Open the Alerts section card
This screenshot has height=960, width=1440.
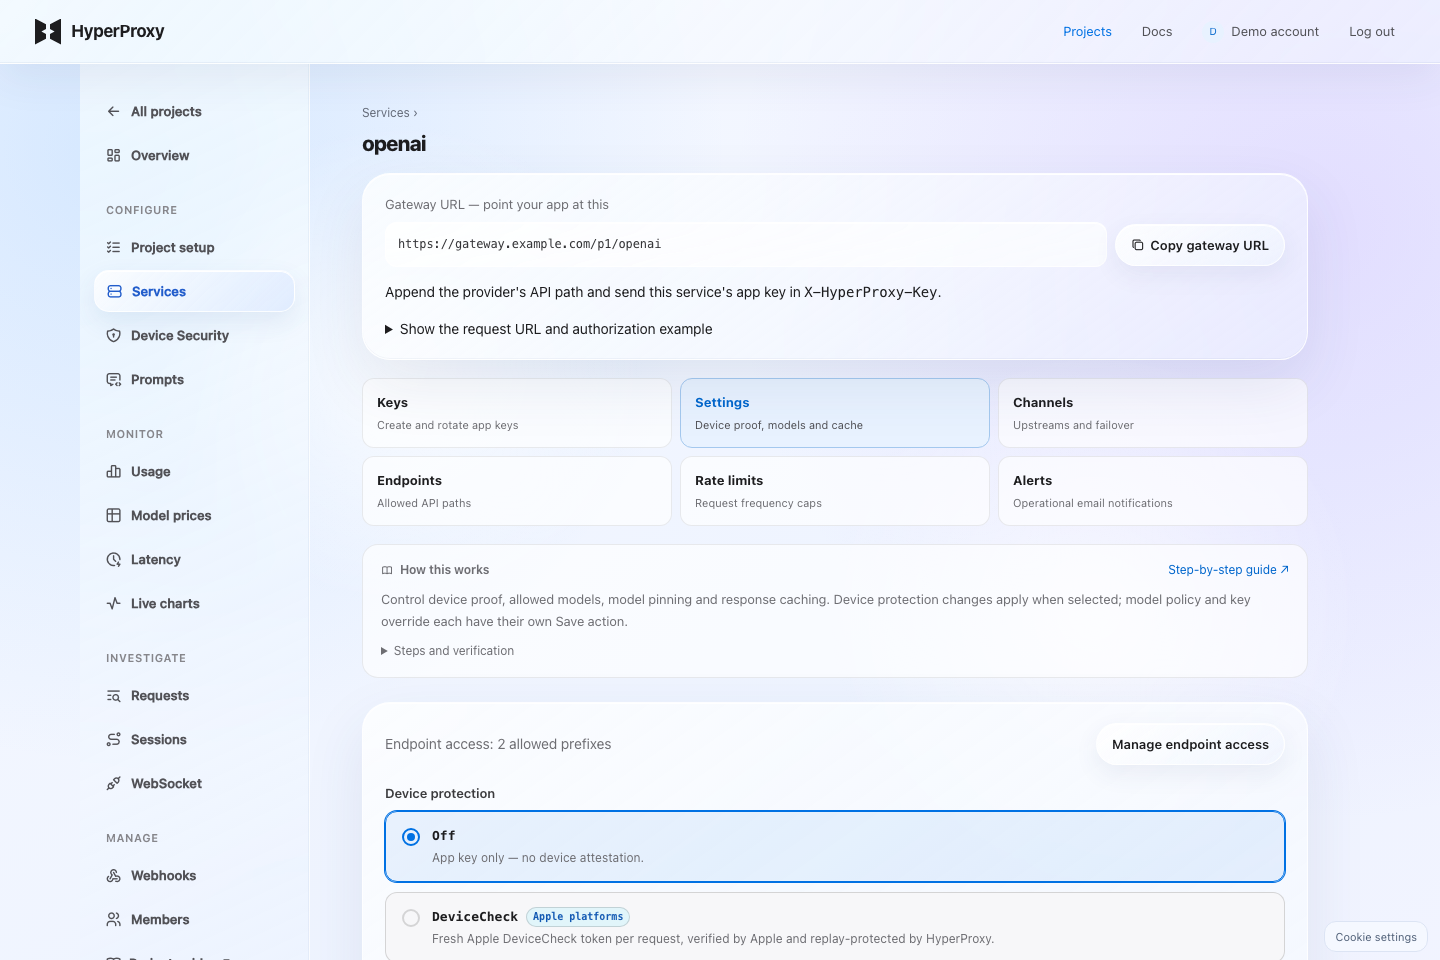(1153, 491)
